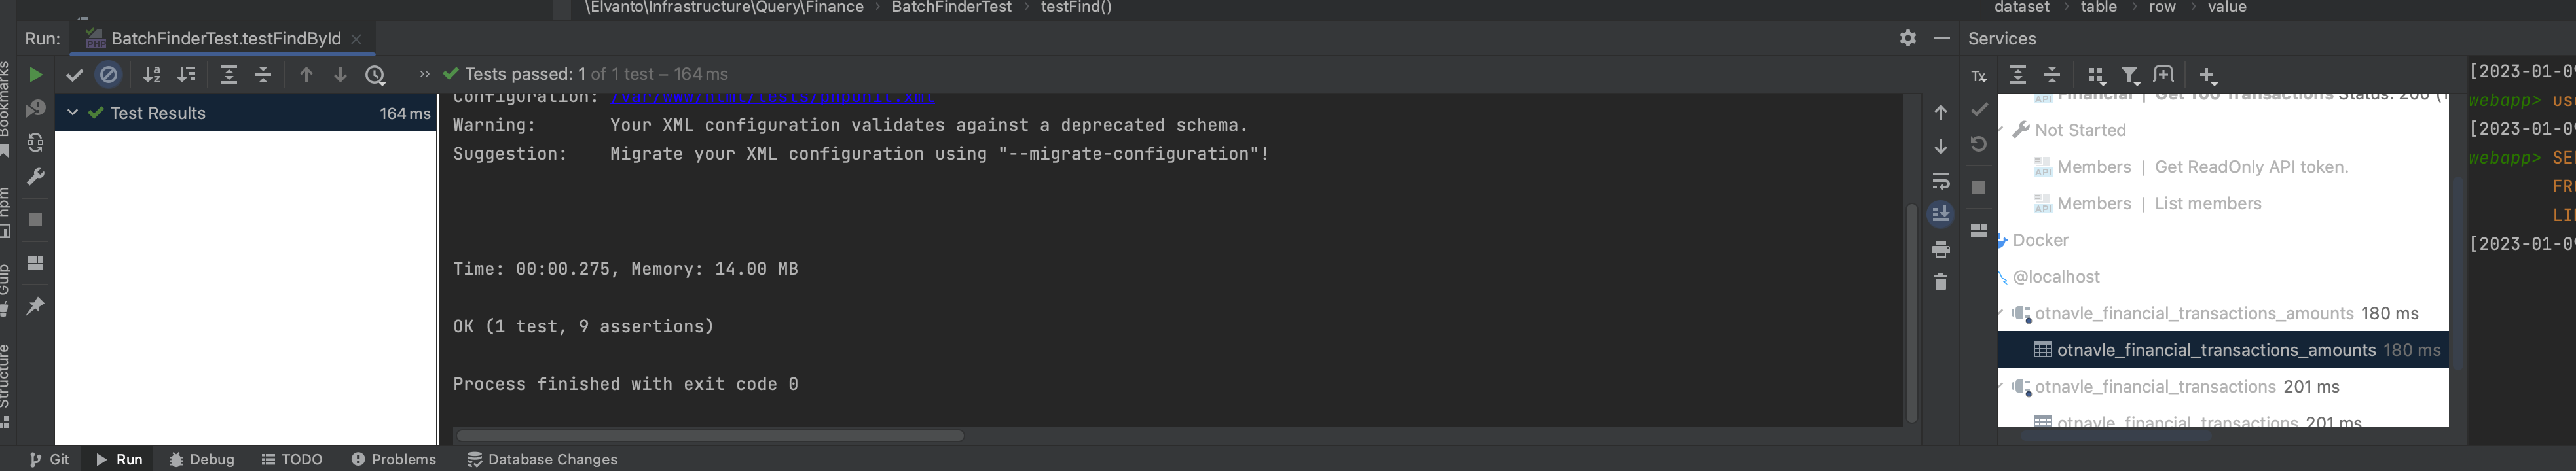Image resolution: width=2576 pixels, height=471 pixels.
Task: Collapse all test results
Action: click(x=263, y=75)
